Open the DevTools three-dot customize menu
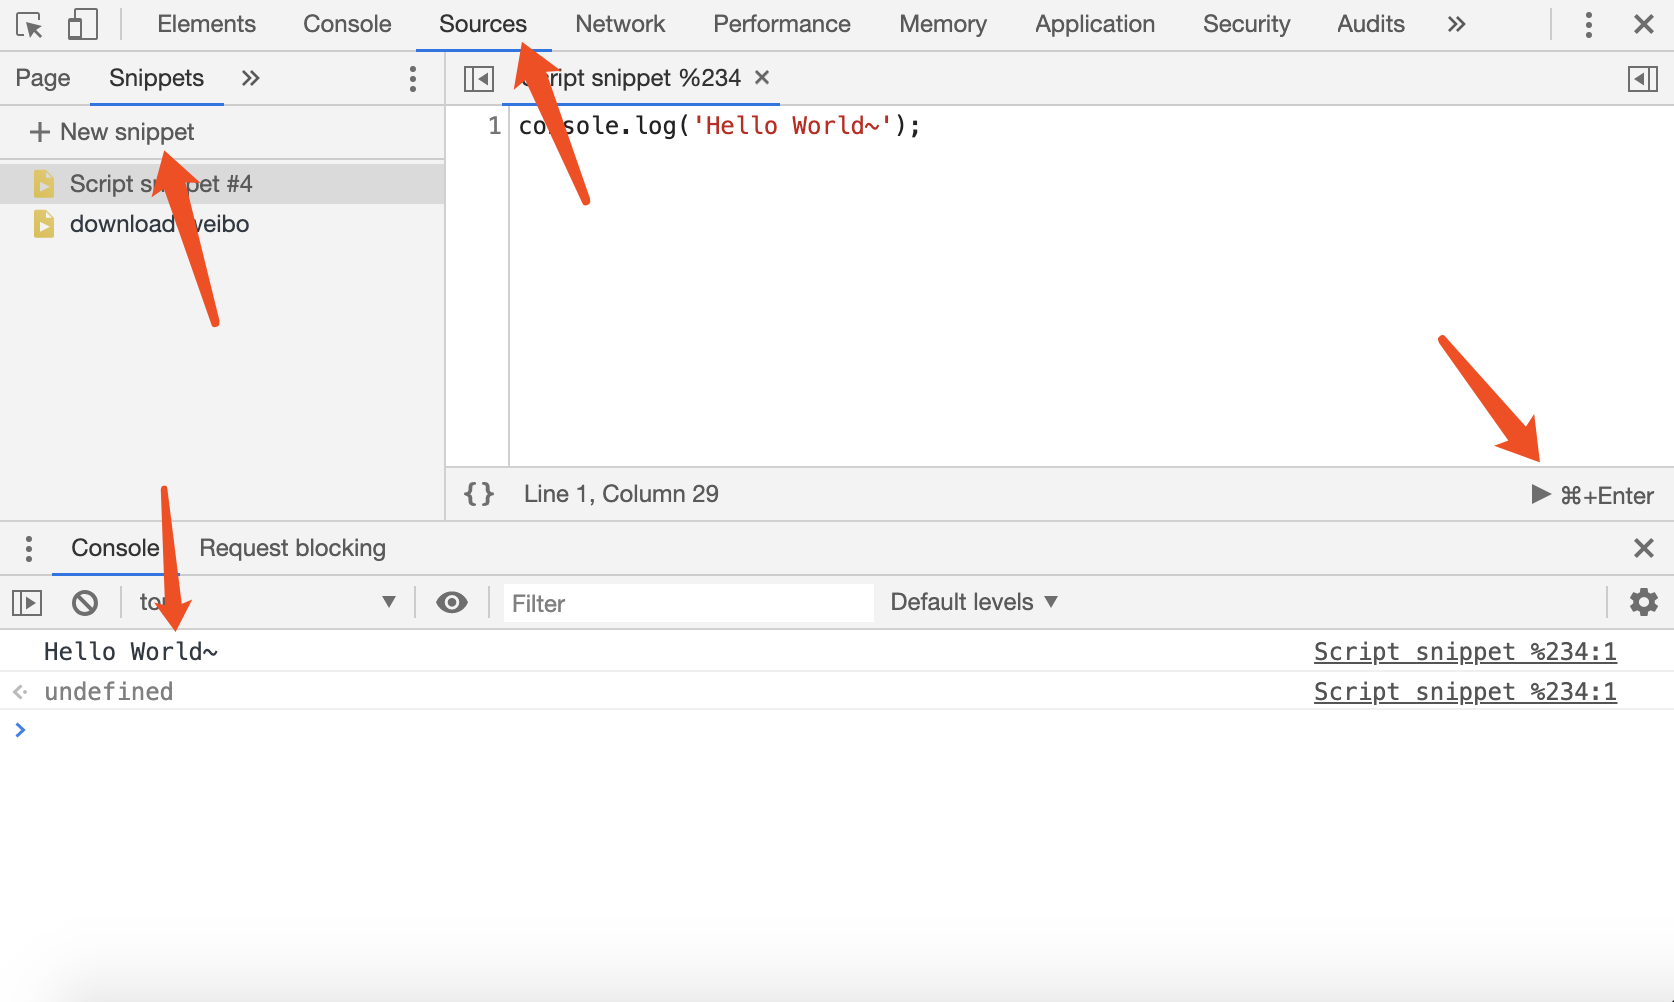The height and width of the screenshot is (1002, 1674). (1588, 24)
